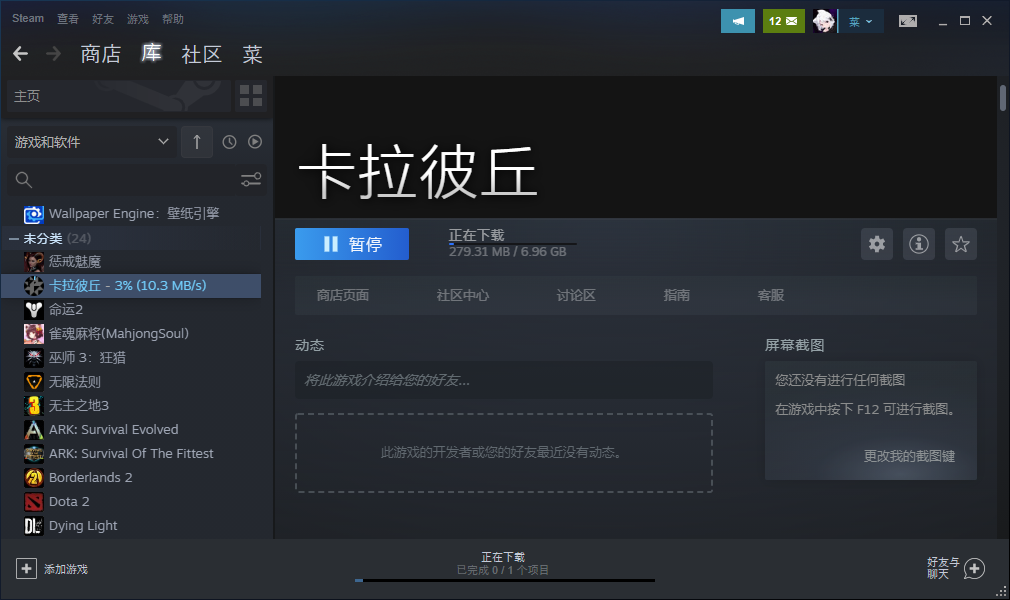Click the 暂停 pause download button

point(352,244)
